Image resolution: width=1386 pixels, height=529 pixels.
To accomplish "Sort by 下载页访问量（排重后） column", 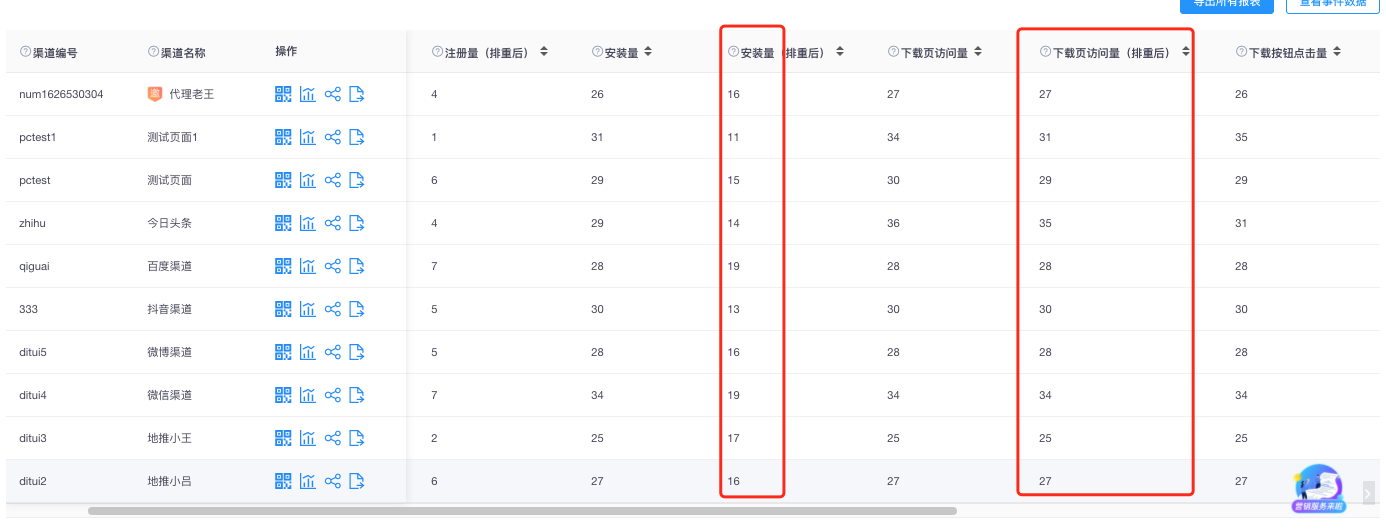I will (x=1185, y=52).
